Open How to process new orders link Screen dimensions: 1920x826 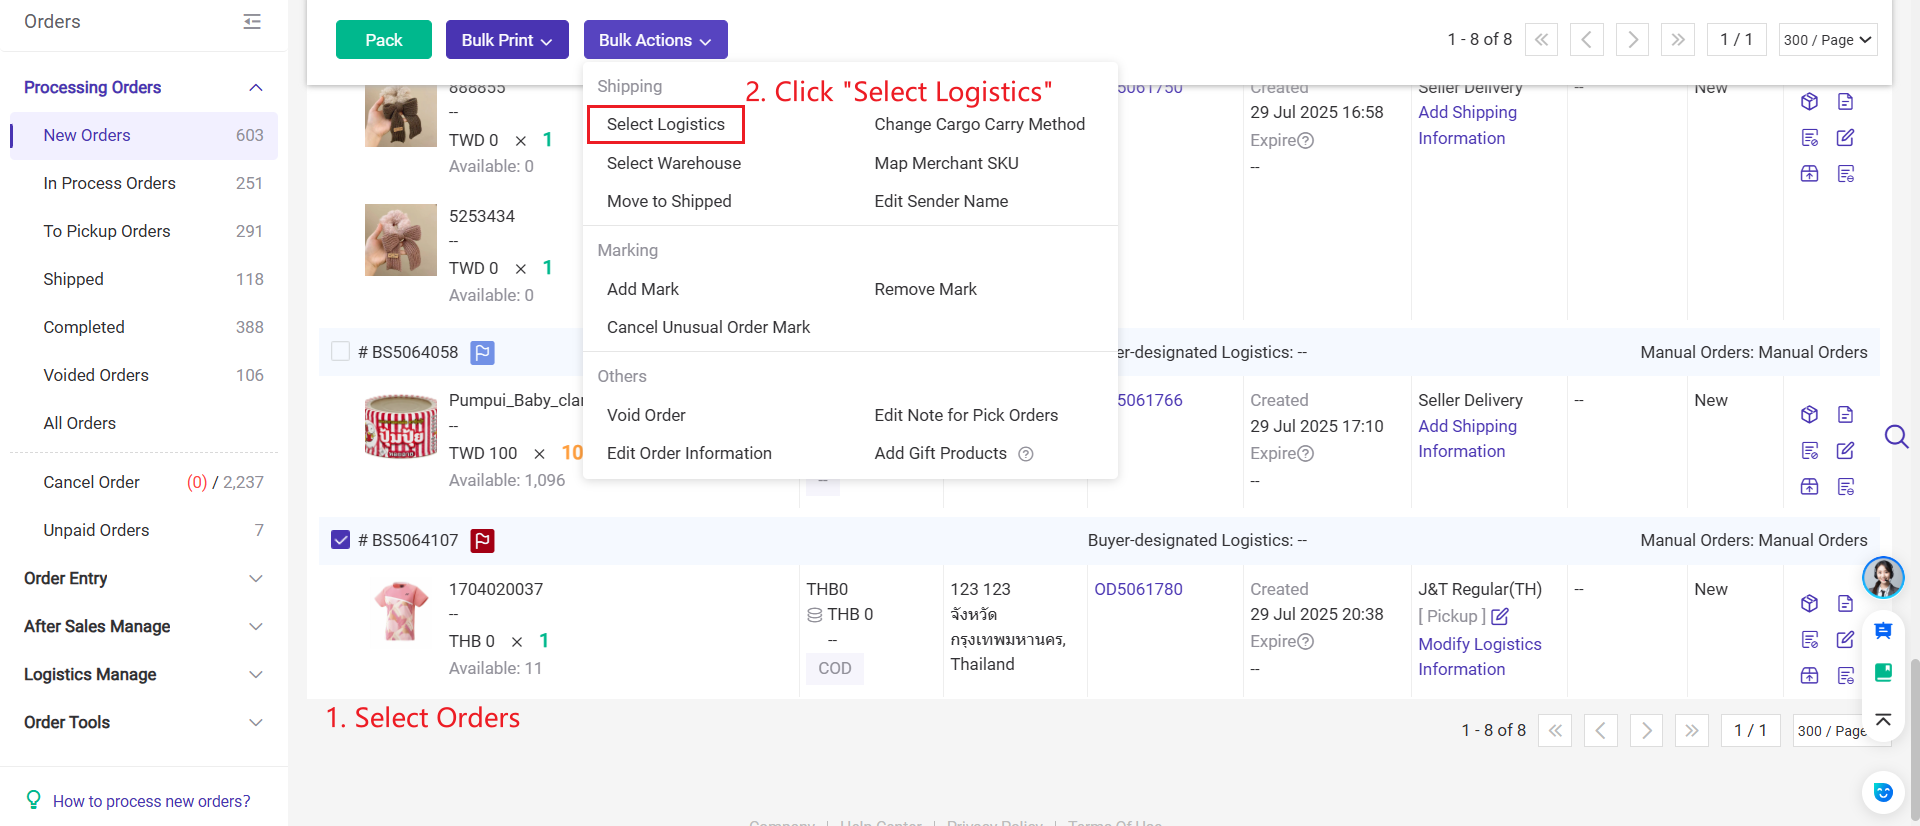151,801
